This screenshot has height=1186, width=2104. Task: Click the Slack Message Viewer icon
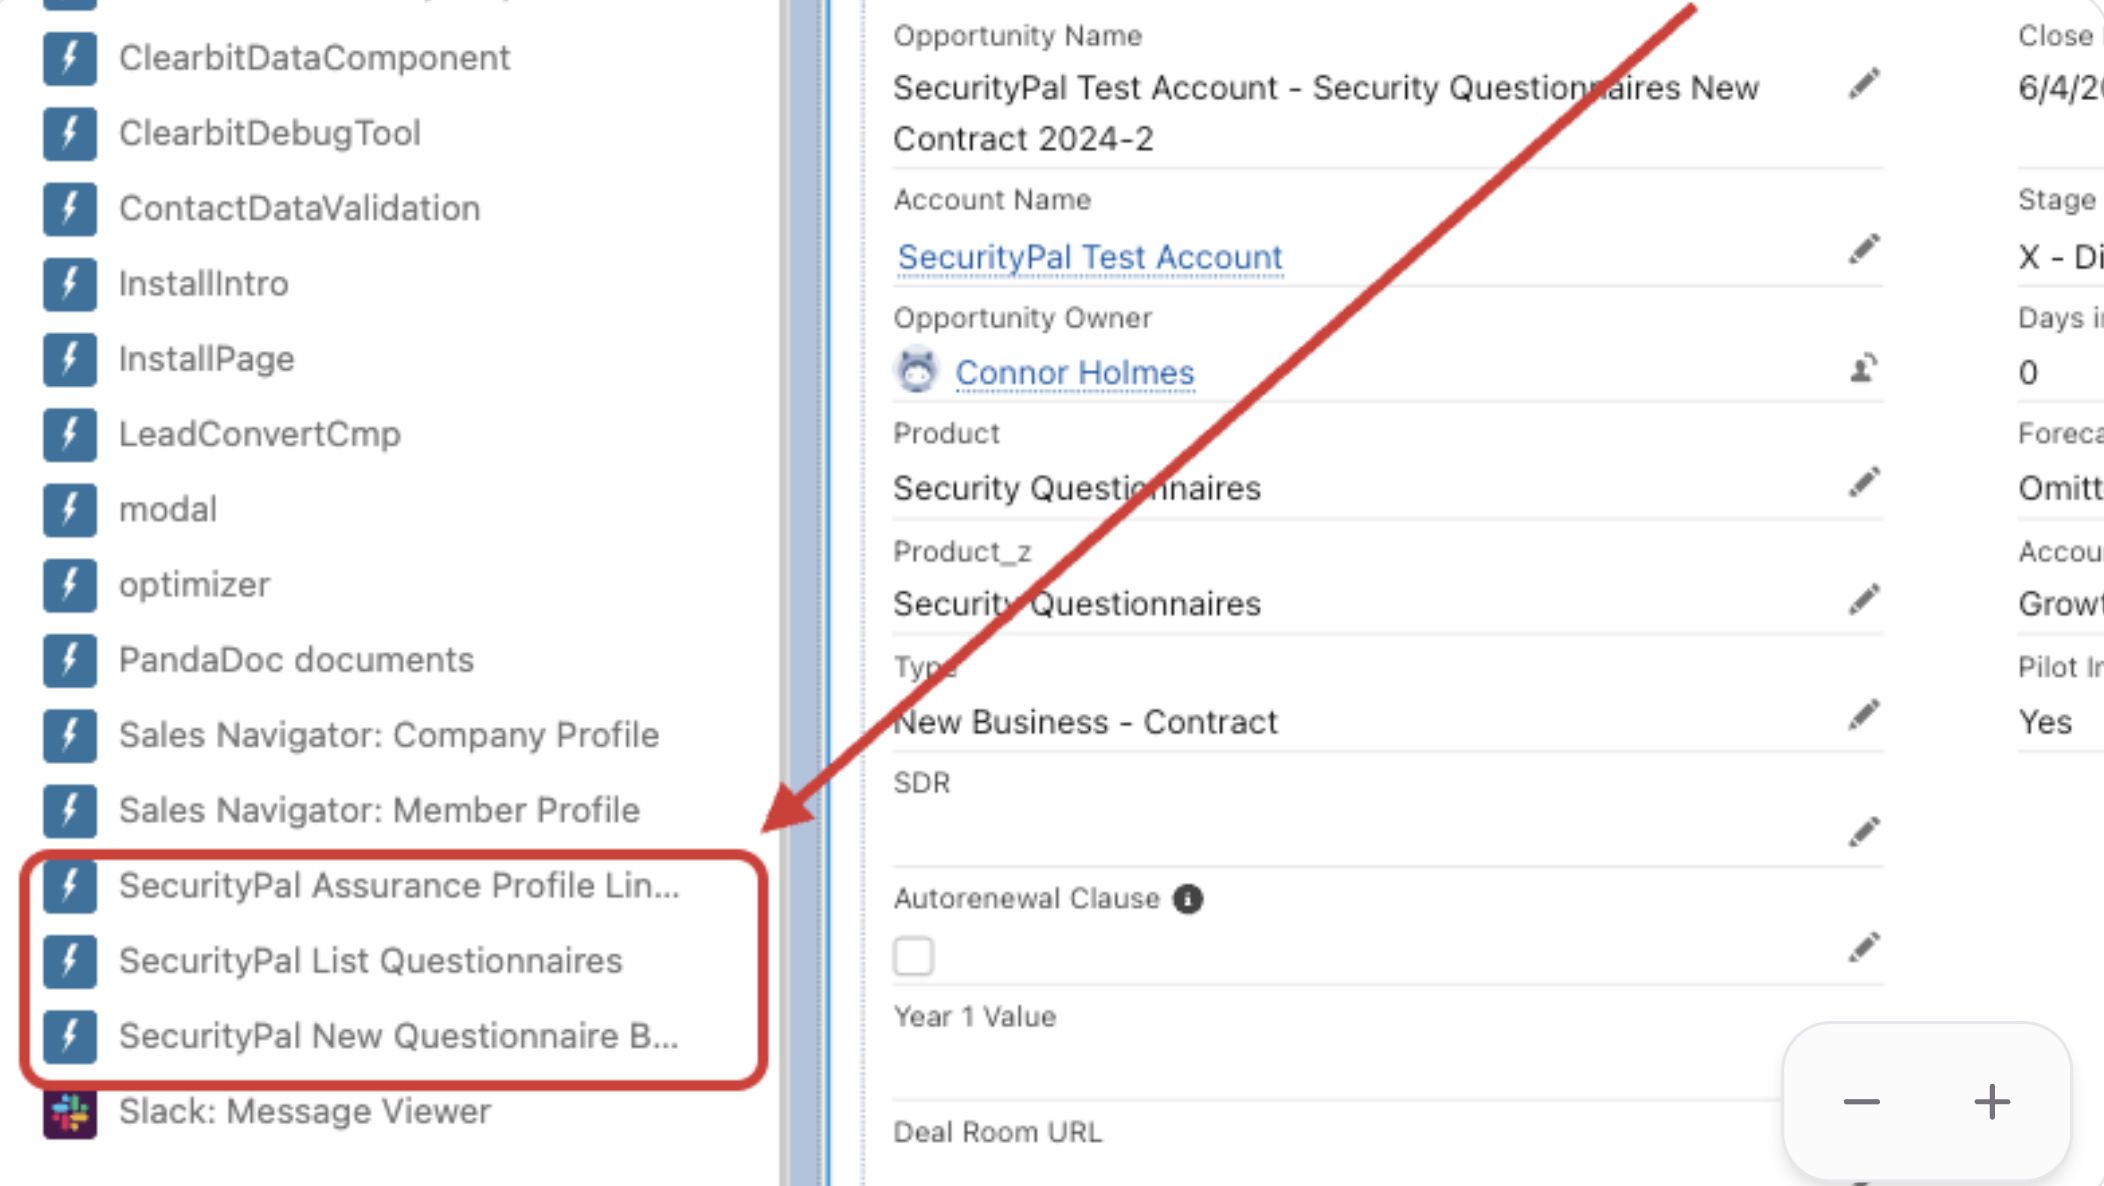[69, 1112]
